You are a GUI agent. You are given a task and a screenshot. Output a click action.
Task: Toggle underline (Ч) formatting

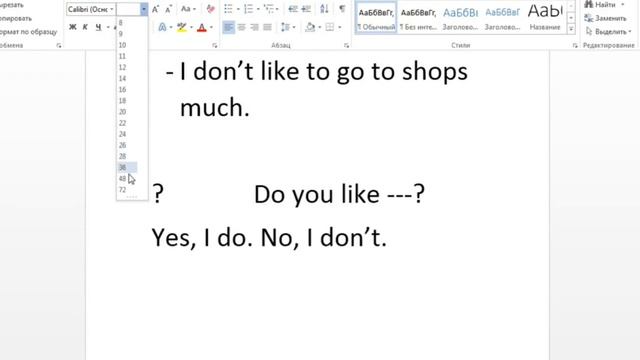(98, 27)
